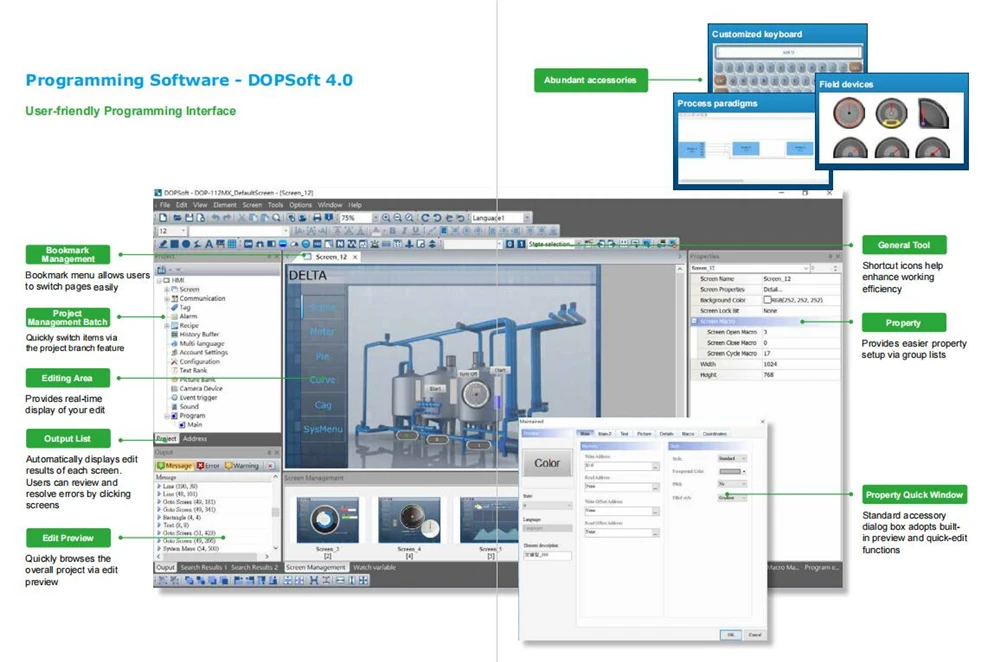
Task: Close the Screen_12 document tab
Action: coord(355,256)
